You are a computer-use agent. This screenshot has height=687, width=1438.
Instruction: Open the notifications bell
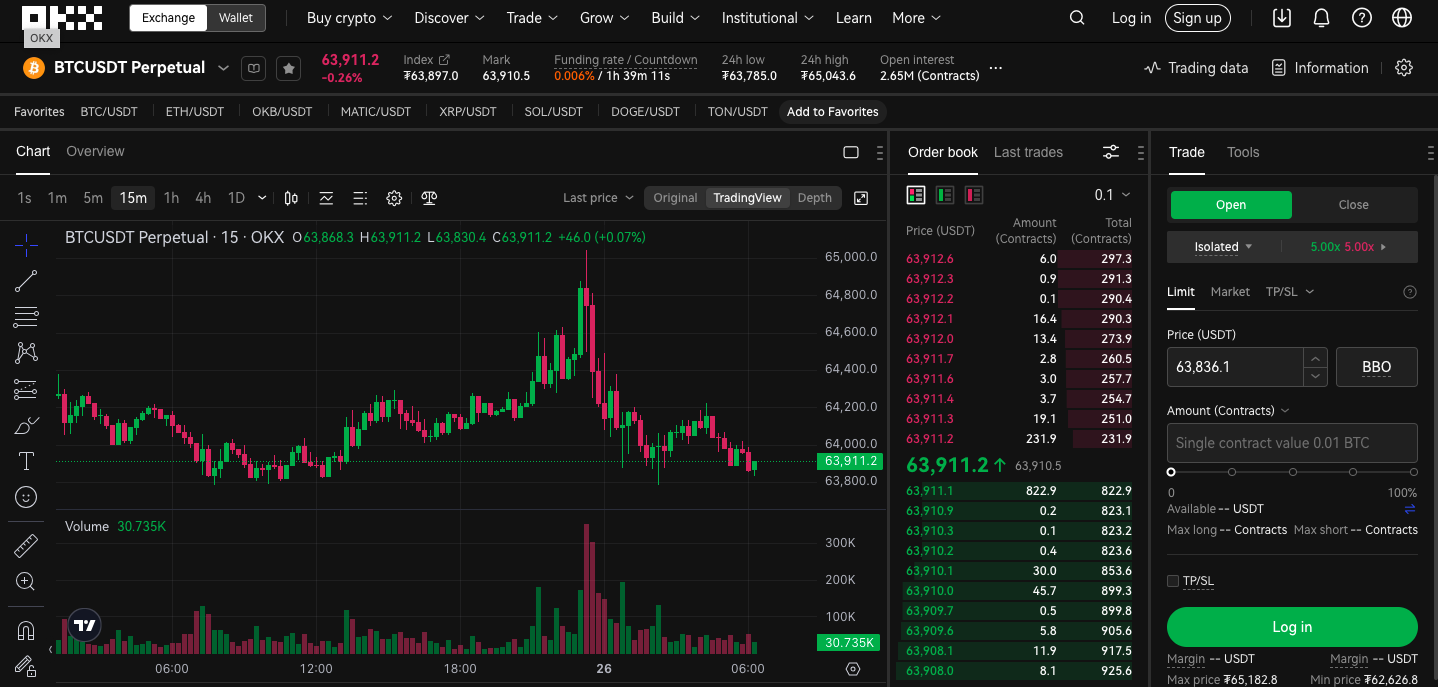pyautogui.click(x=1321, y=18)
